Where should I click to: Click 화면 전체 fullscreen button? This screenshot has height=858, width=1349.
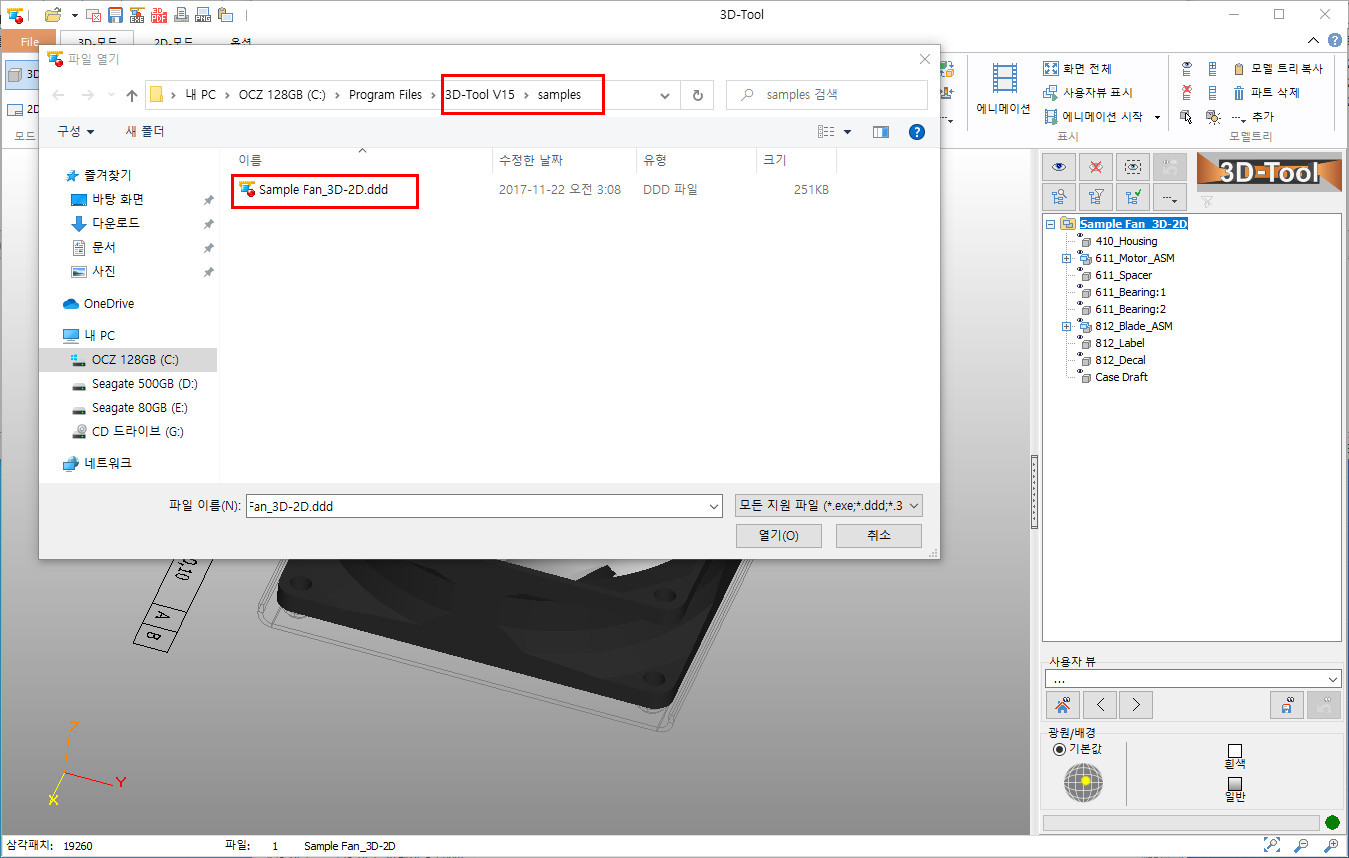[x=1077, y=69]
